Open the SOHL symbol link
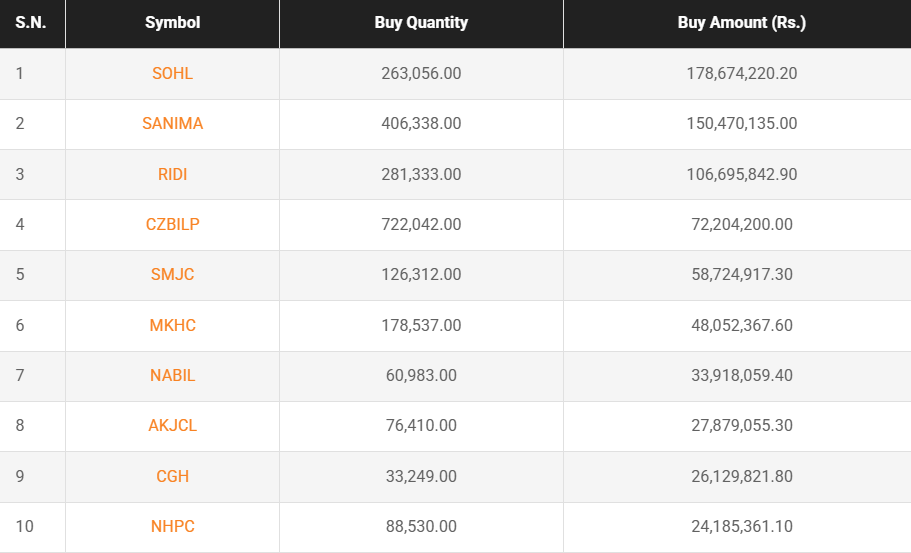The height and width of the screenshot is (553, 911). (x=172, y=73)
